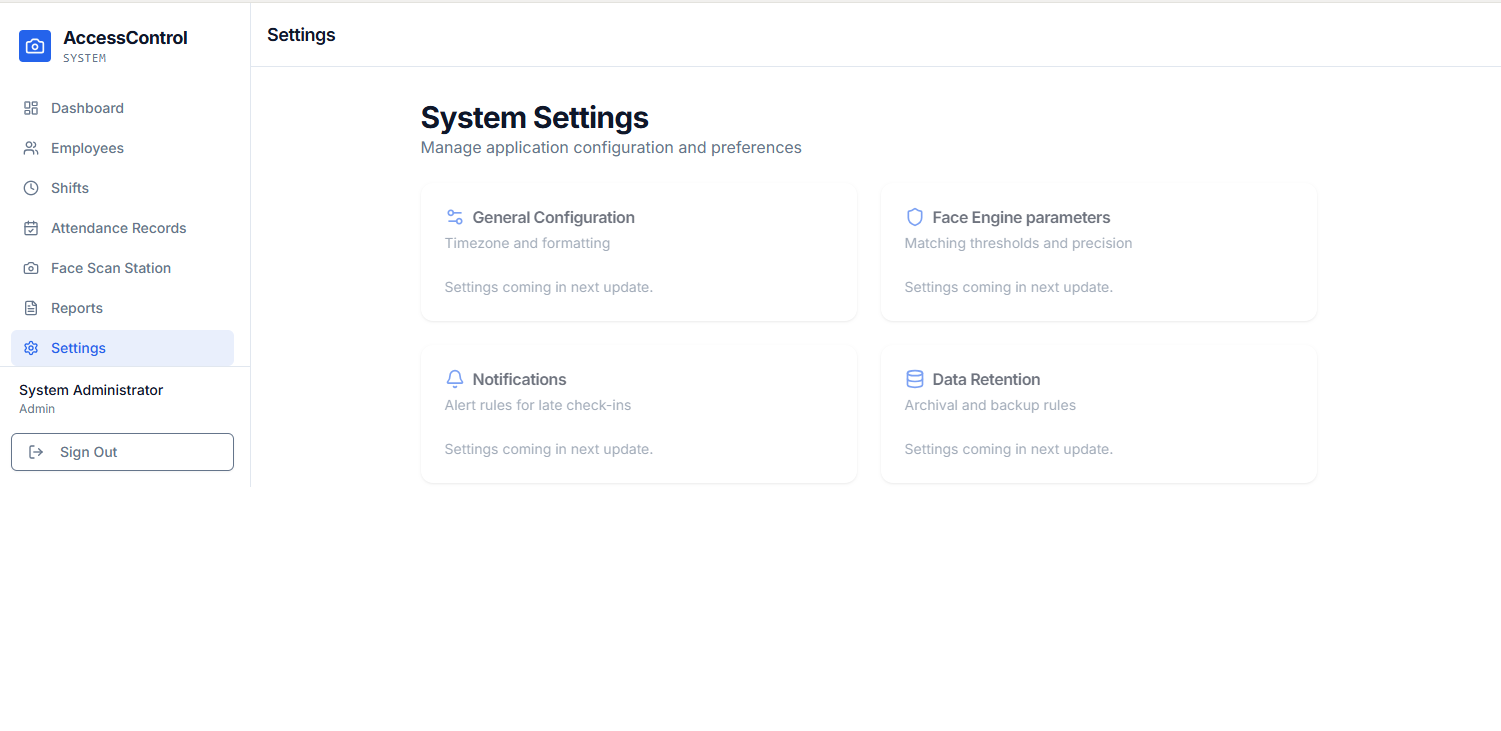Click the AccessControl camera logo icon
The image size is (1501, 731).
tap(35, 46)
